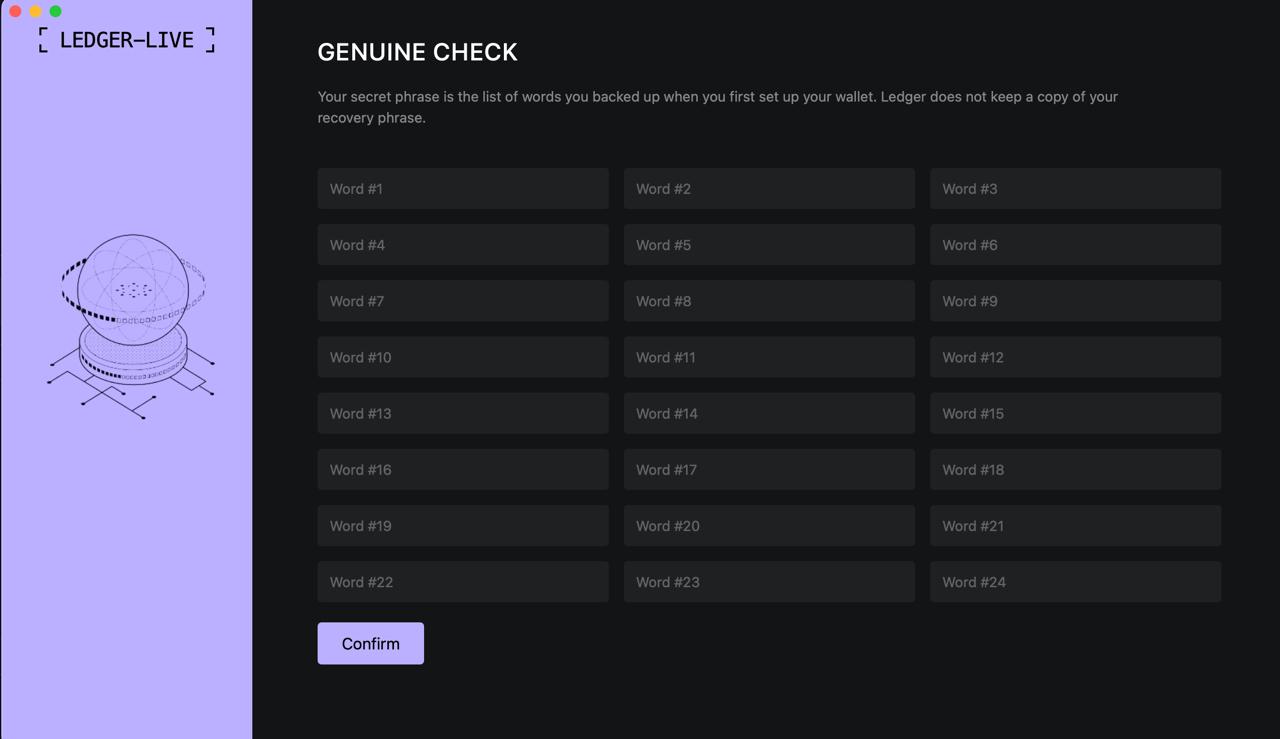Click into the Word #15 input
The height and width of the screenshot is (739, 1280).
coord(1075,413)
